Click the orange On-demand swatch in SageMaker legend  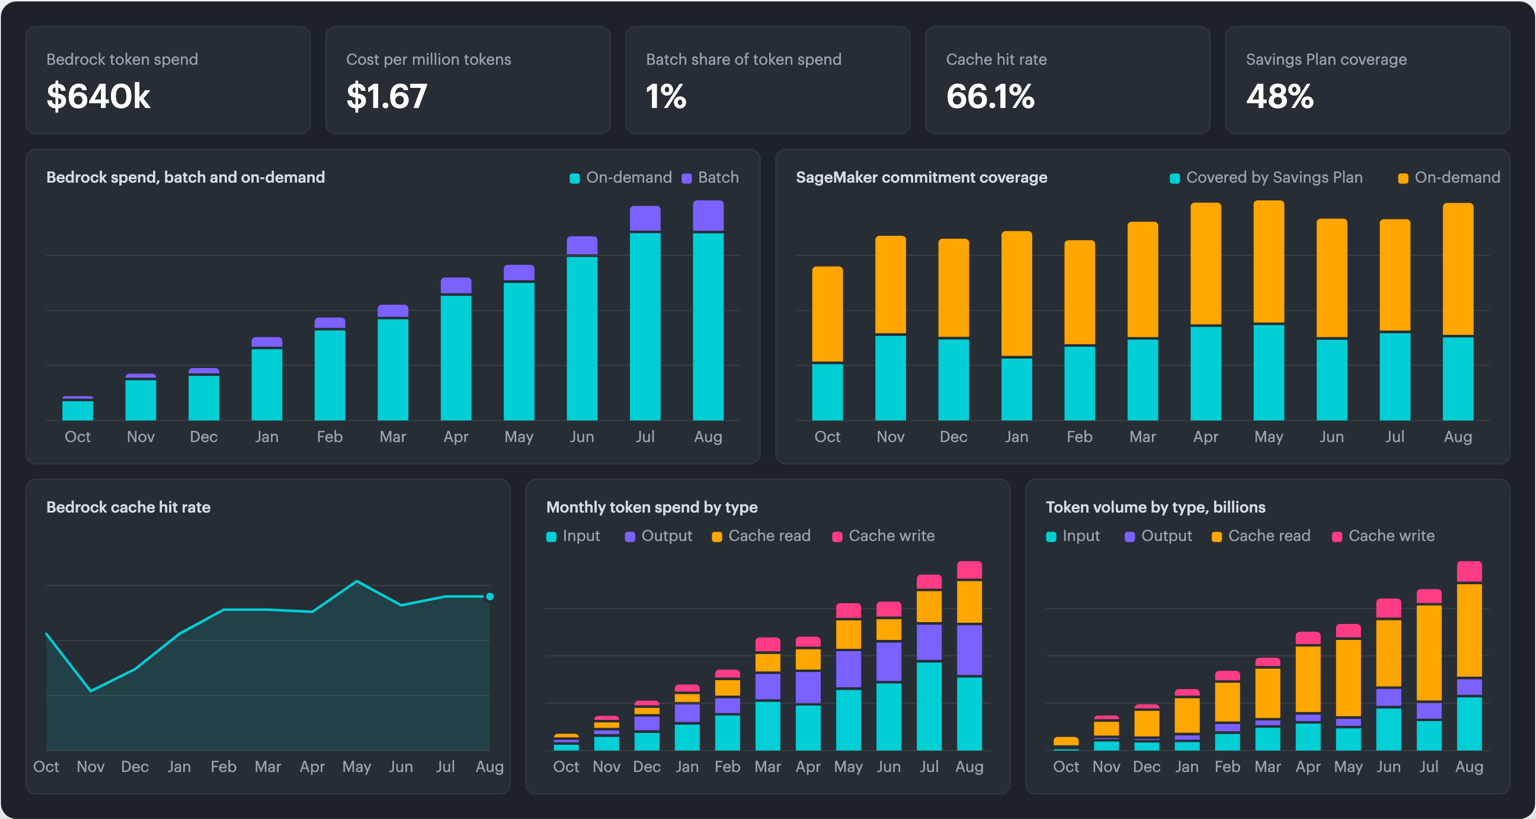(x=1403, y=179)
